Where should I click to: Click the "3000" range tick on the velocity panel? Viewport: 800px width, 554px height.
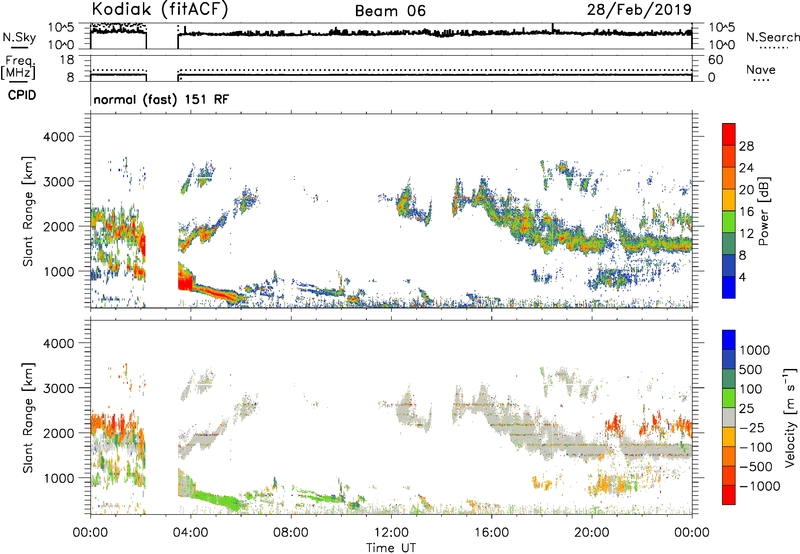(59, 388)
